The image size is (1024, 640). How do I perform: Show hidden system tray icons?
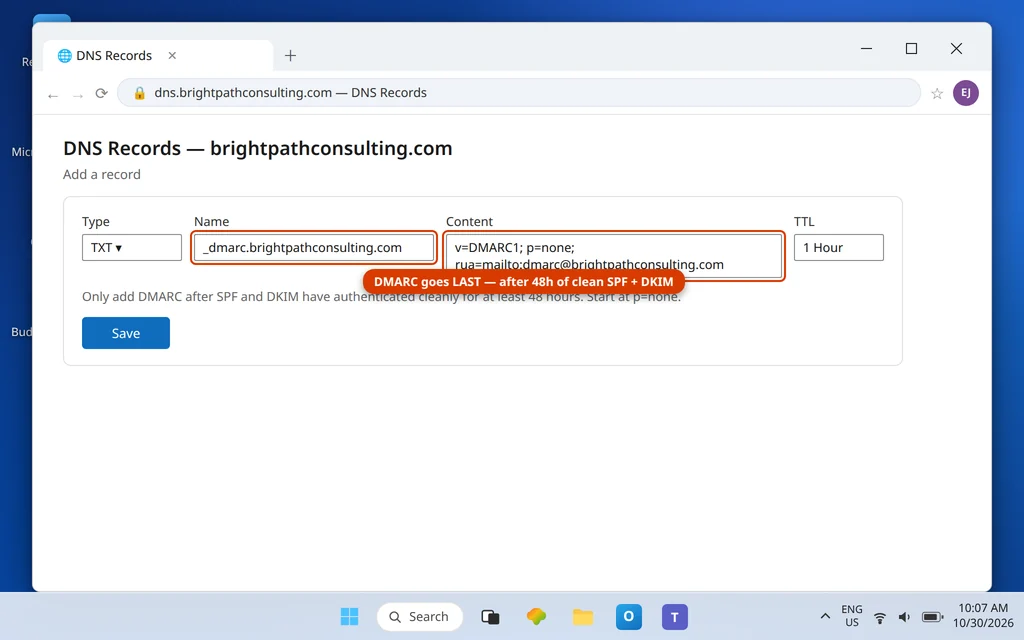pyautogui.click(x=825, y=616)
